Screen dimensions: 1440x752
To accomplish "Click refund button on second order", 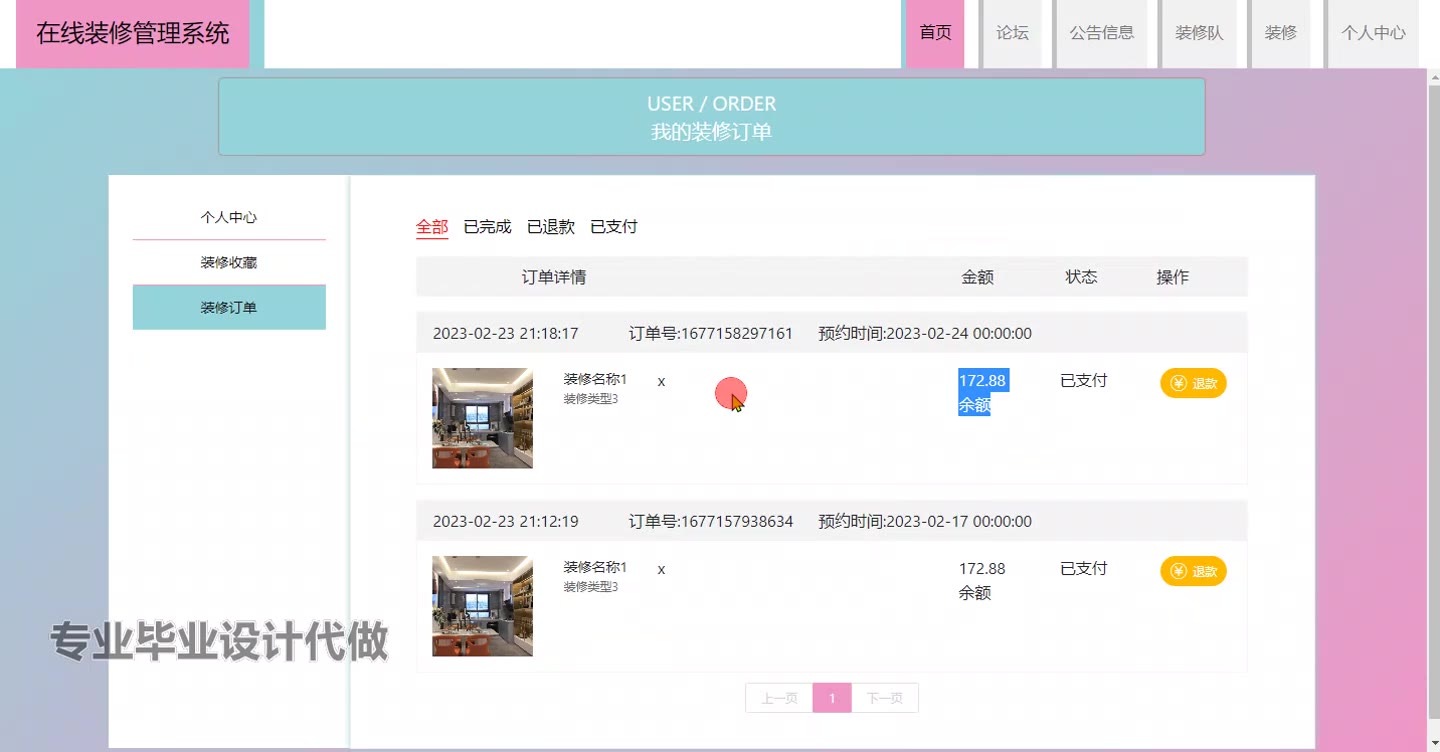I will coord(1193,571).
